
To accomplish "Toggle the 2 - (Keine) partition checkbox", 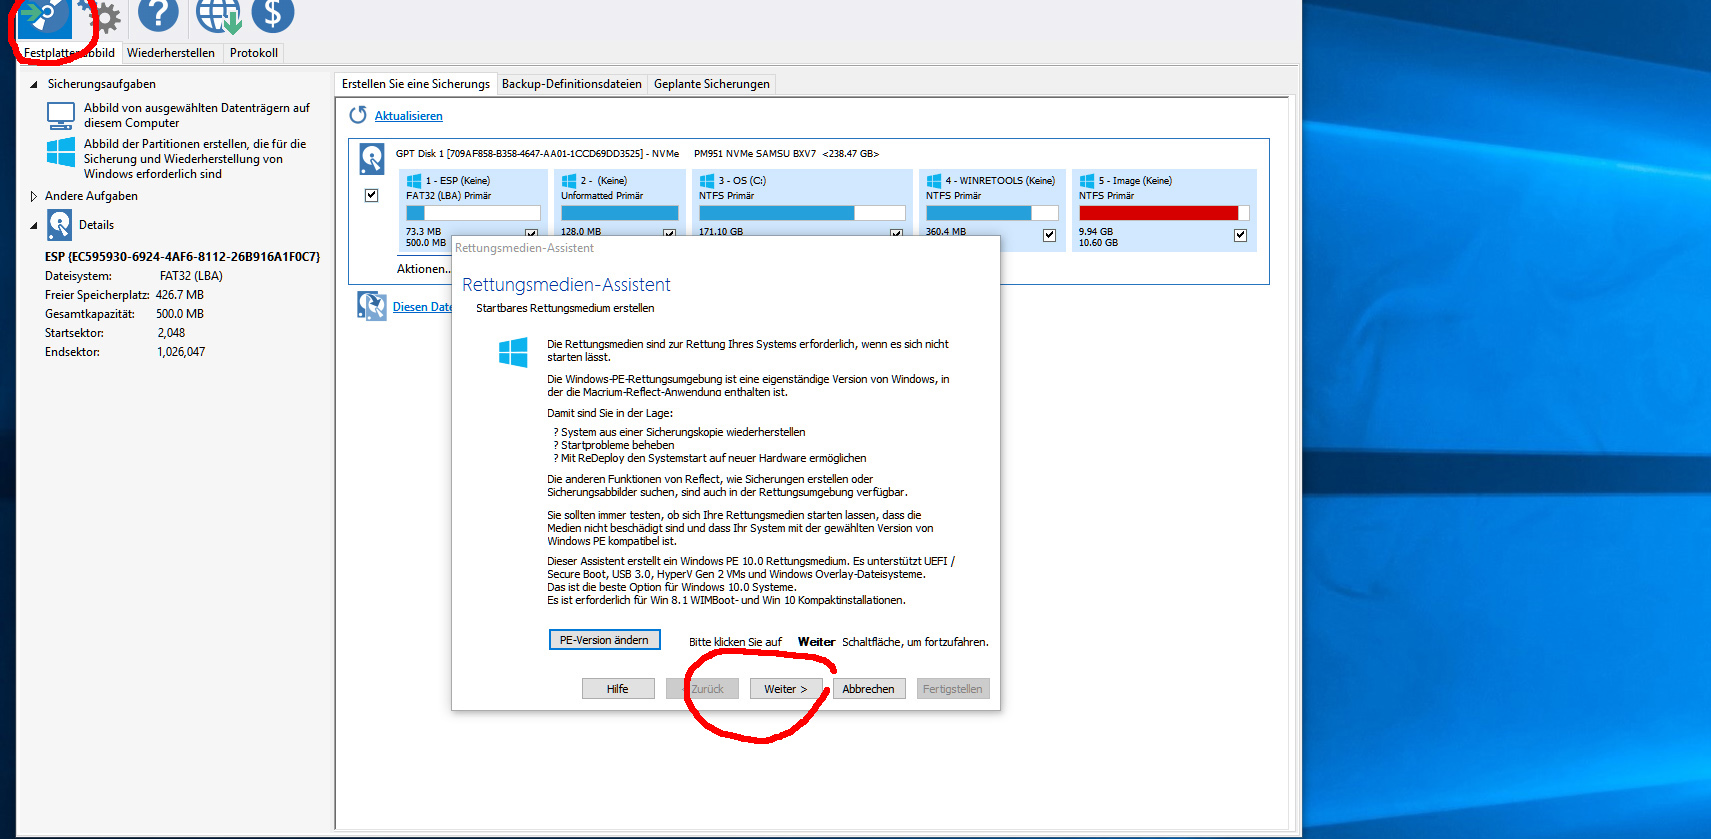I will click(x=669, y=234).
